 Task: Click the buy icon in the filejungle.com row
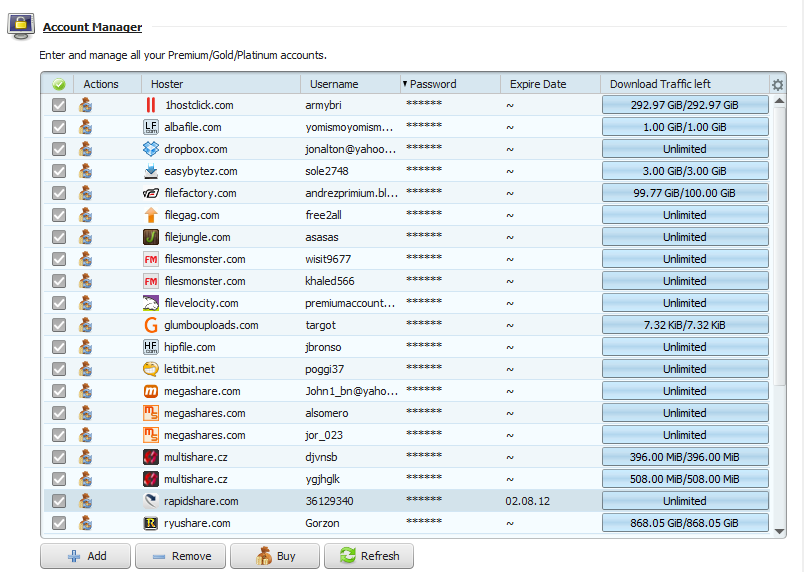click(x=86, y=237)
